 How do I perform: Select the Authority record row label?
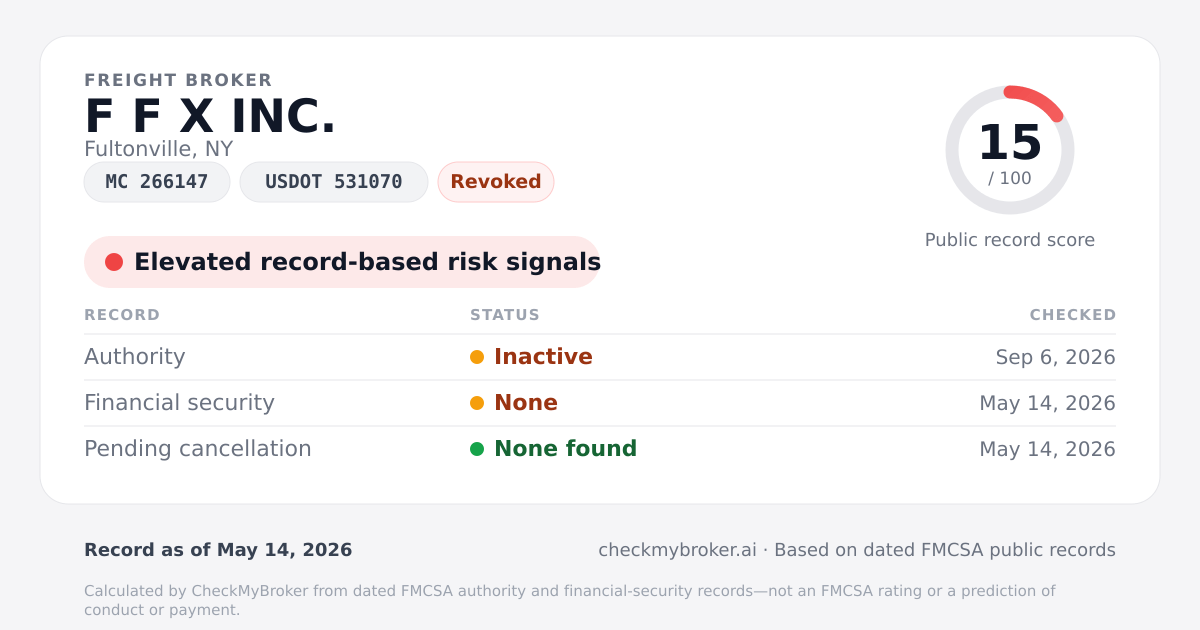[135, 357]
